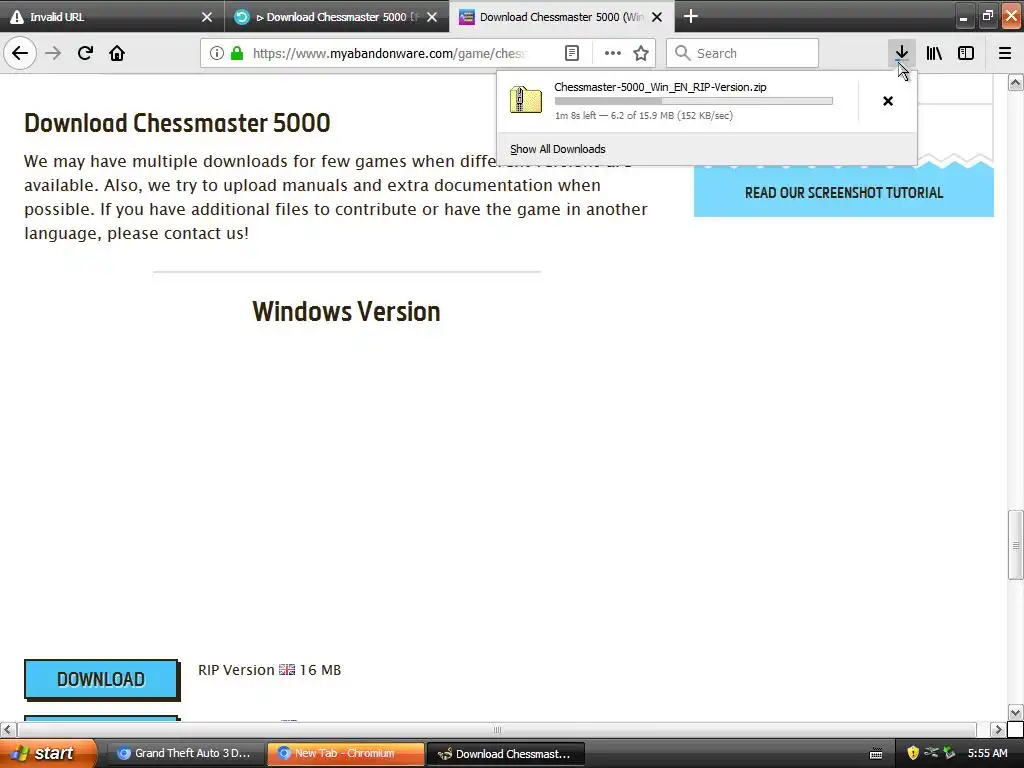
Task: Click the Windows Version heading
Action: (x=346, y=312)
